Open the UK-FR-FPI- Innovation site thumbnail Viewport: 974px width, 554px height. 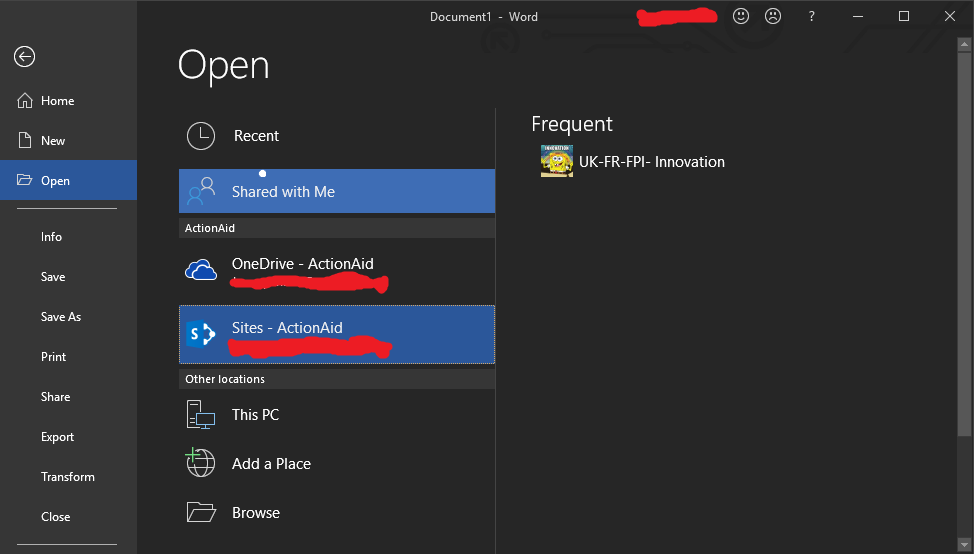click(x=557, y=161)
